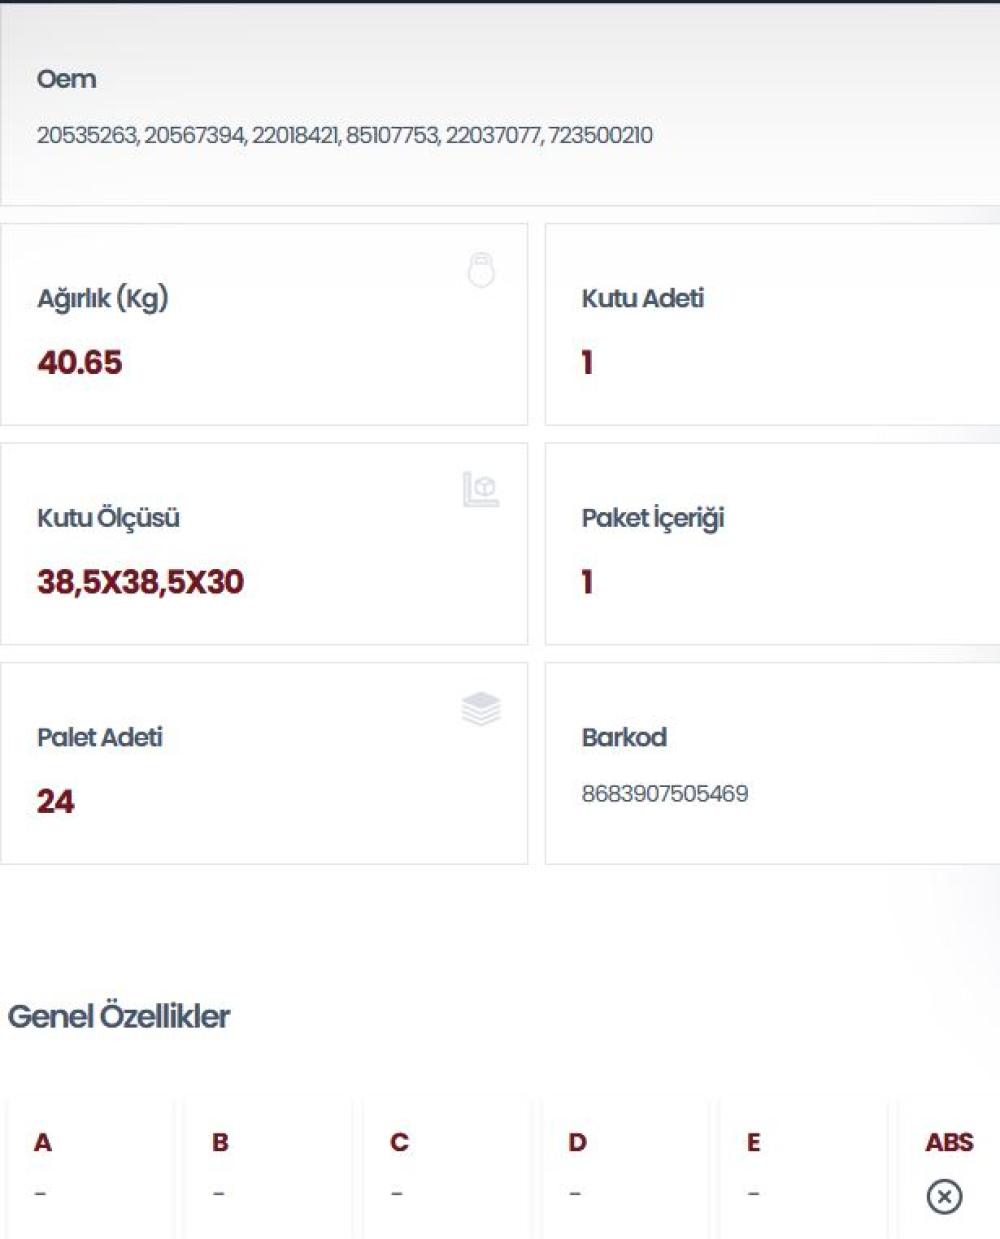Click the Genel Özellikler heading

[x=118, y=1017]
